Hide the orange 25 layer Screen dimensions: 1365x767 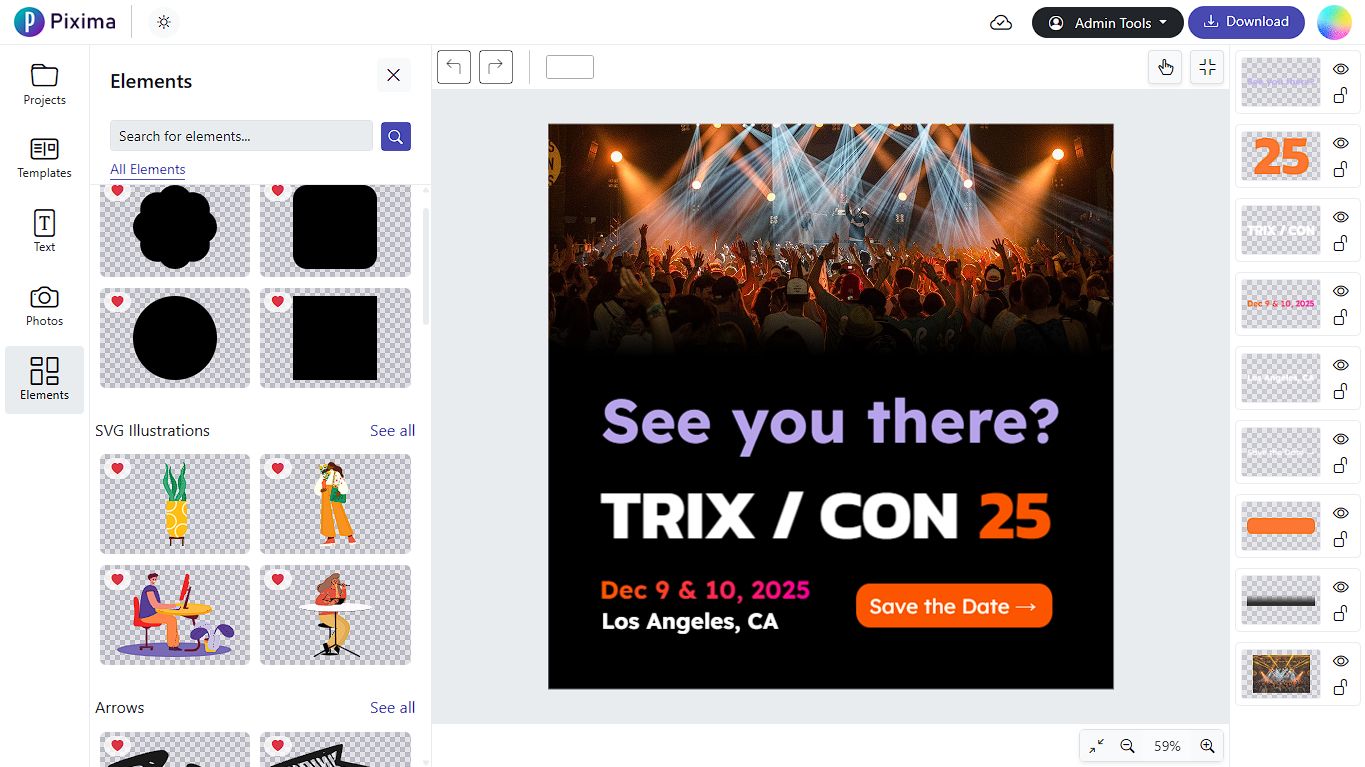click(x=1341, y=143)
